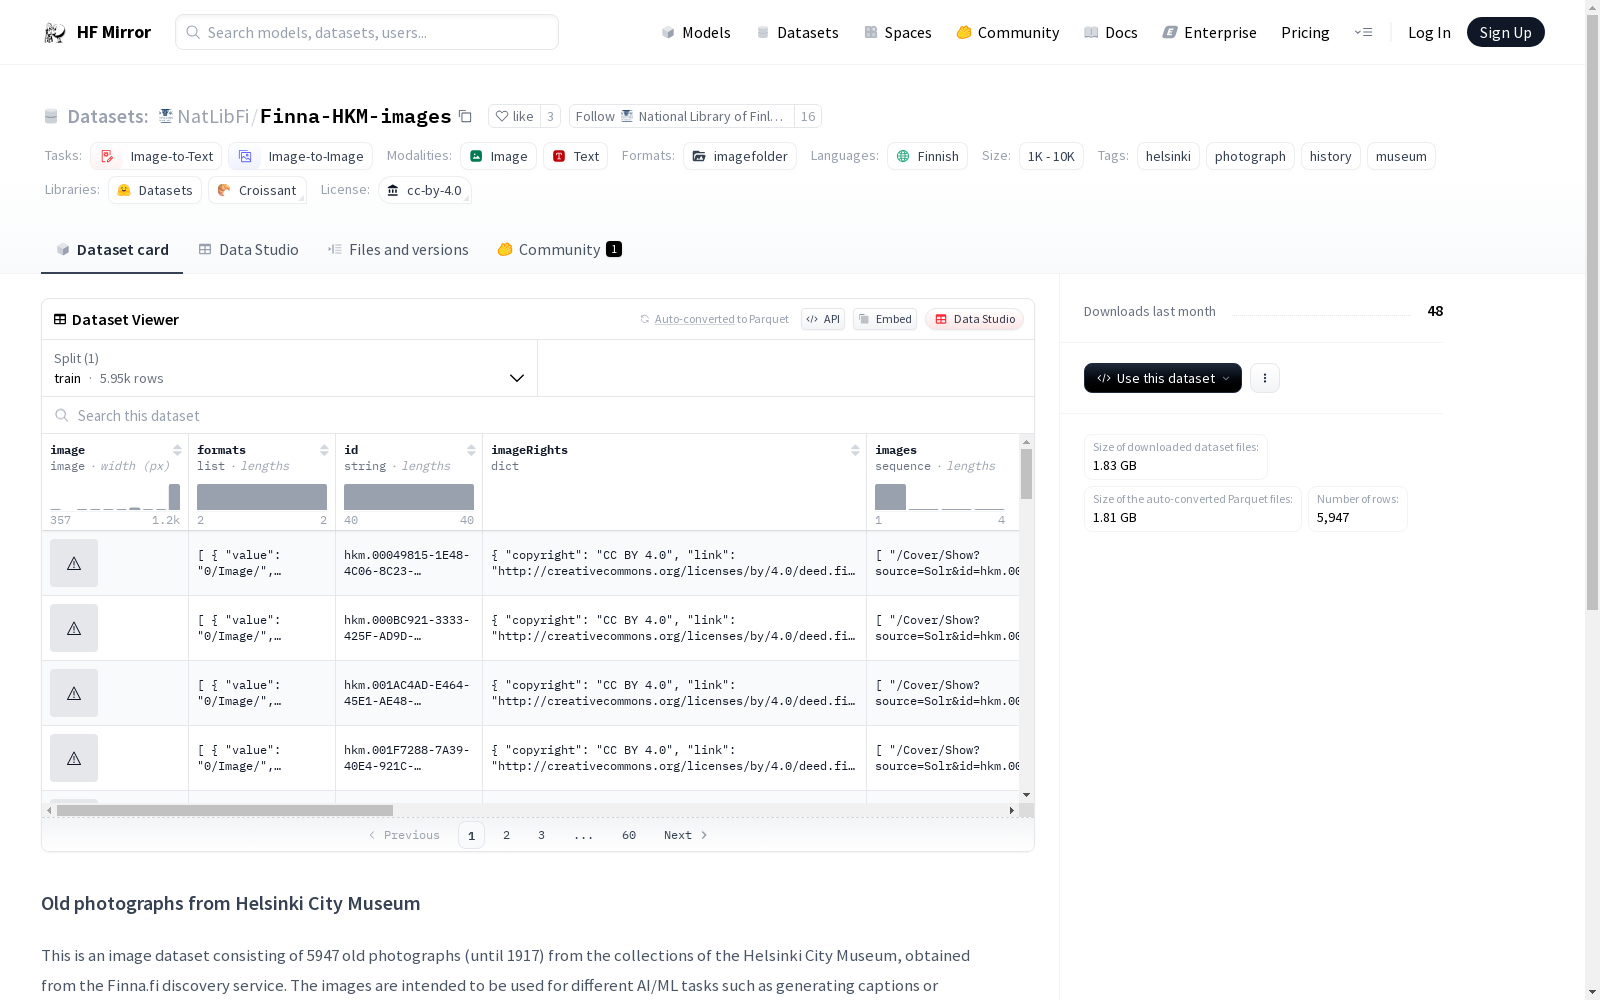Click the warning image thumbnail in hkm.00049815 row
This screenshot has width=1600, height=1000.
(74, 563)
